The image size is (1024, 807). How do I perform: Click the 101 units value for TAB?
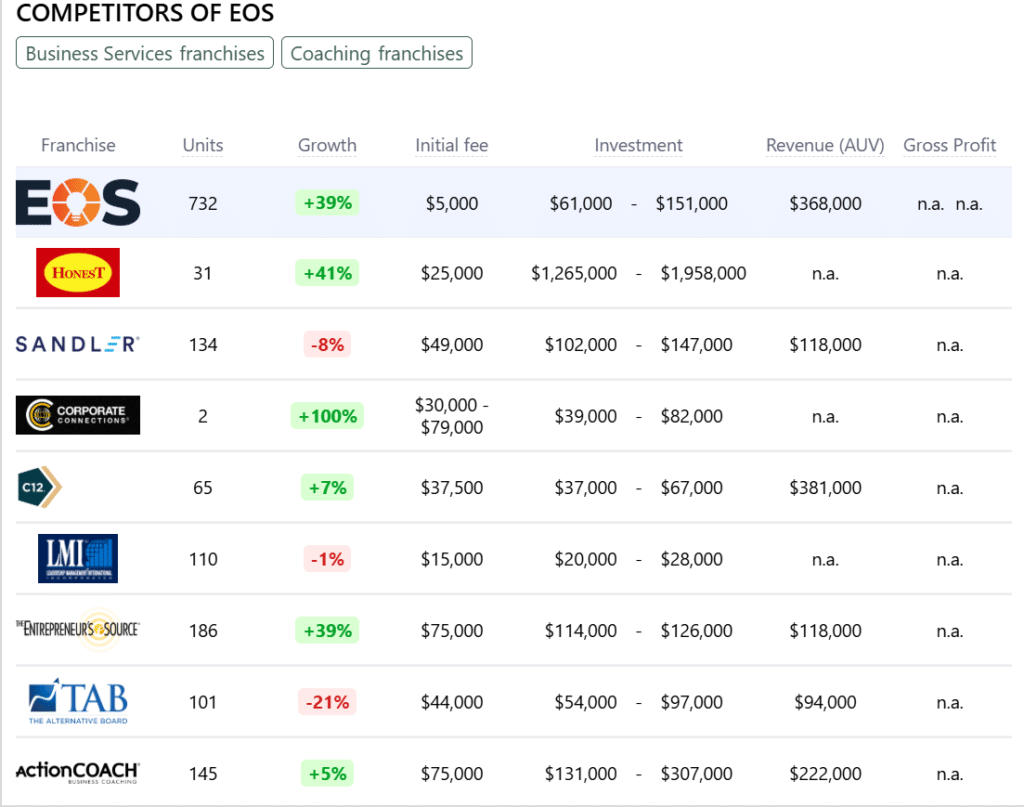click(x=202, y=703)
